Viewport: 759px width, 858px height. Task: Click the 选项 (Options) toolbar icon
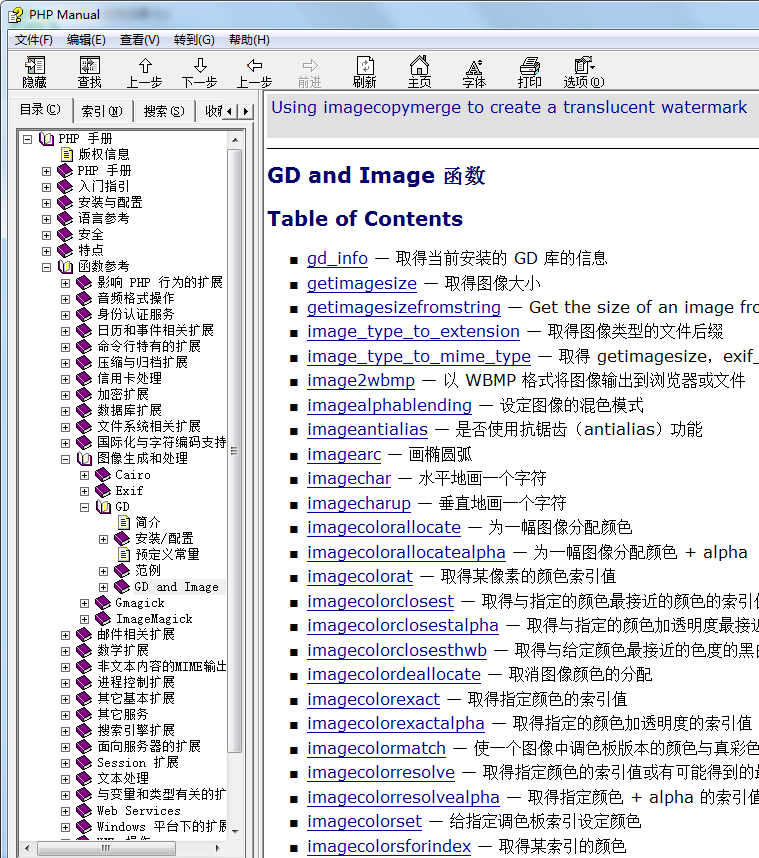click(584, 72)
